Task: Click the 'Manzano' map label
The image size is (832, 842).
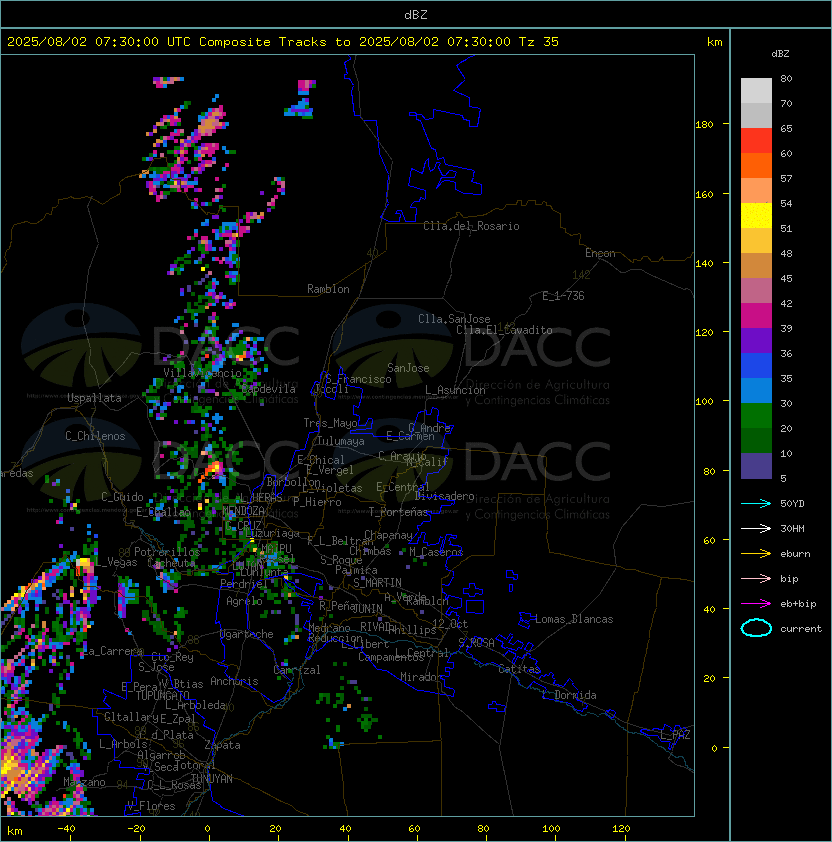Action: (x=84, y=782)
